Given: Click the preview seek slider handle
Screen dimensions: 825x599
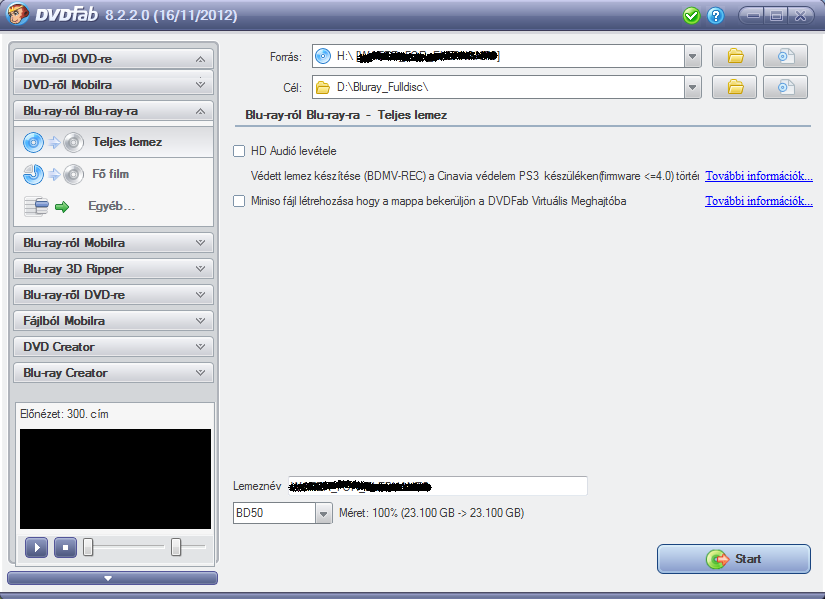Looking at the screenshot, I should point(88,547).
